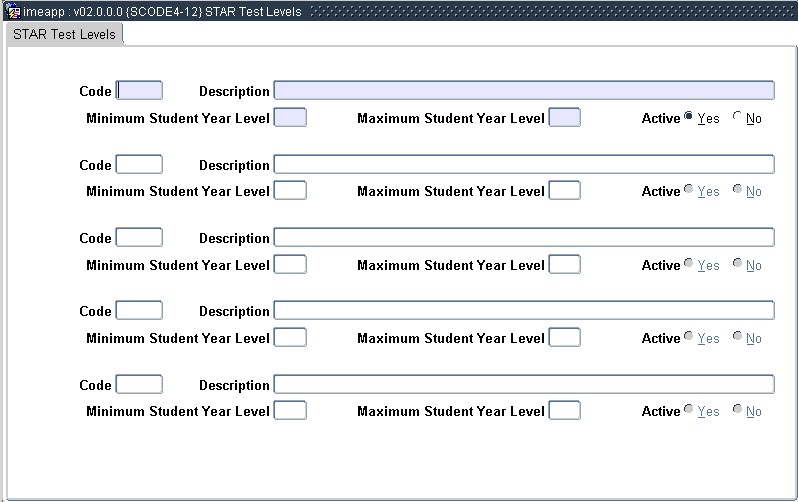Click first row Maximum Student Year Level box

pos(564,118)
